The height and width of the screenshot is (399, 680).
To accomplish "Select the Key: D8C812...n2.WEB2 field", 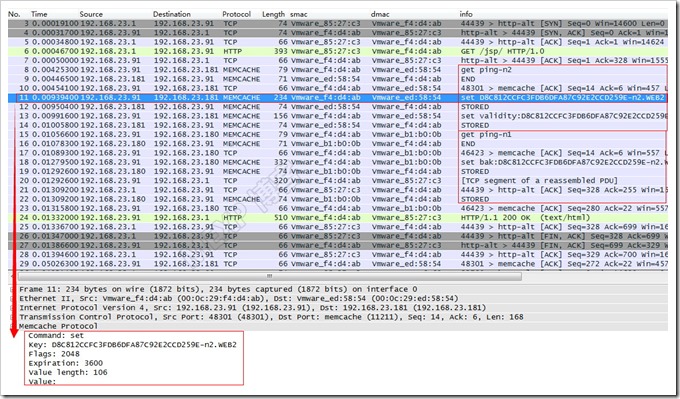I will coord(133,345).
